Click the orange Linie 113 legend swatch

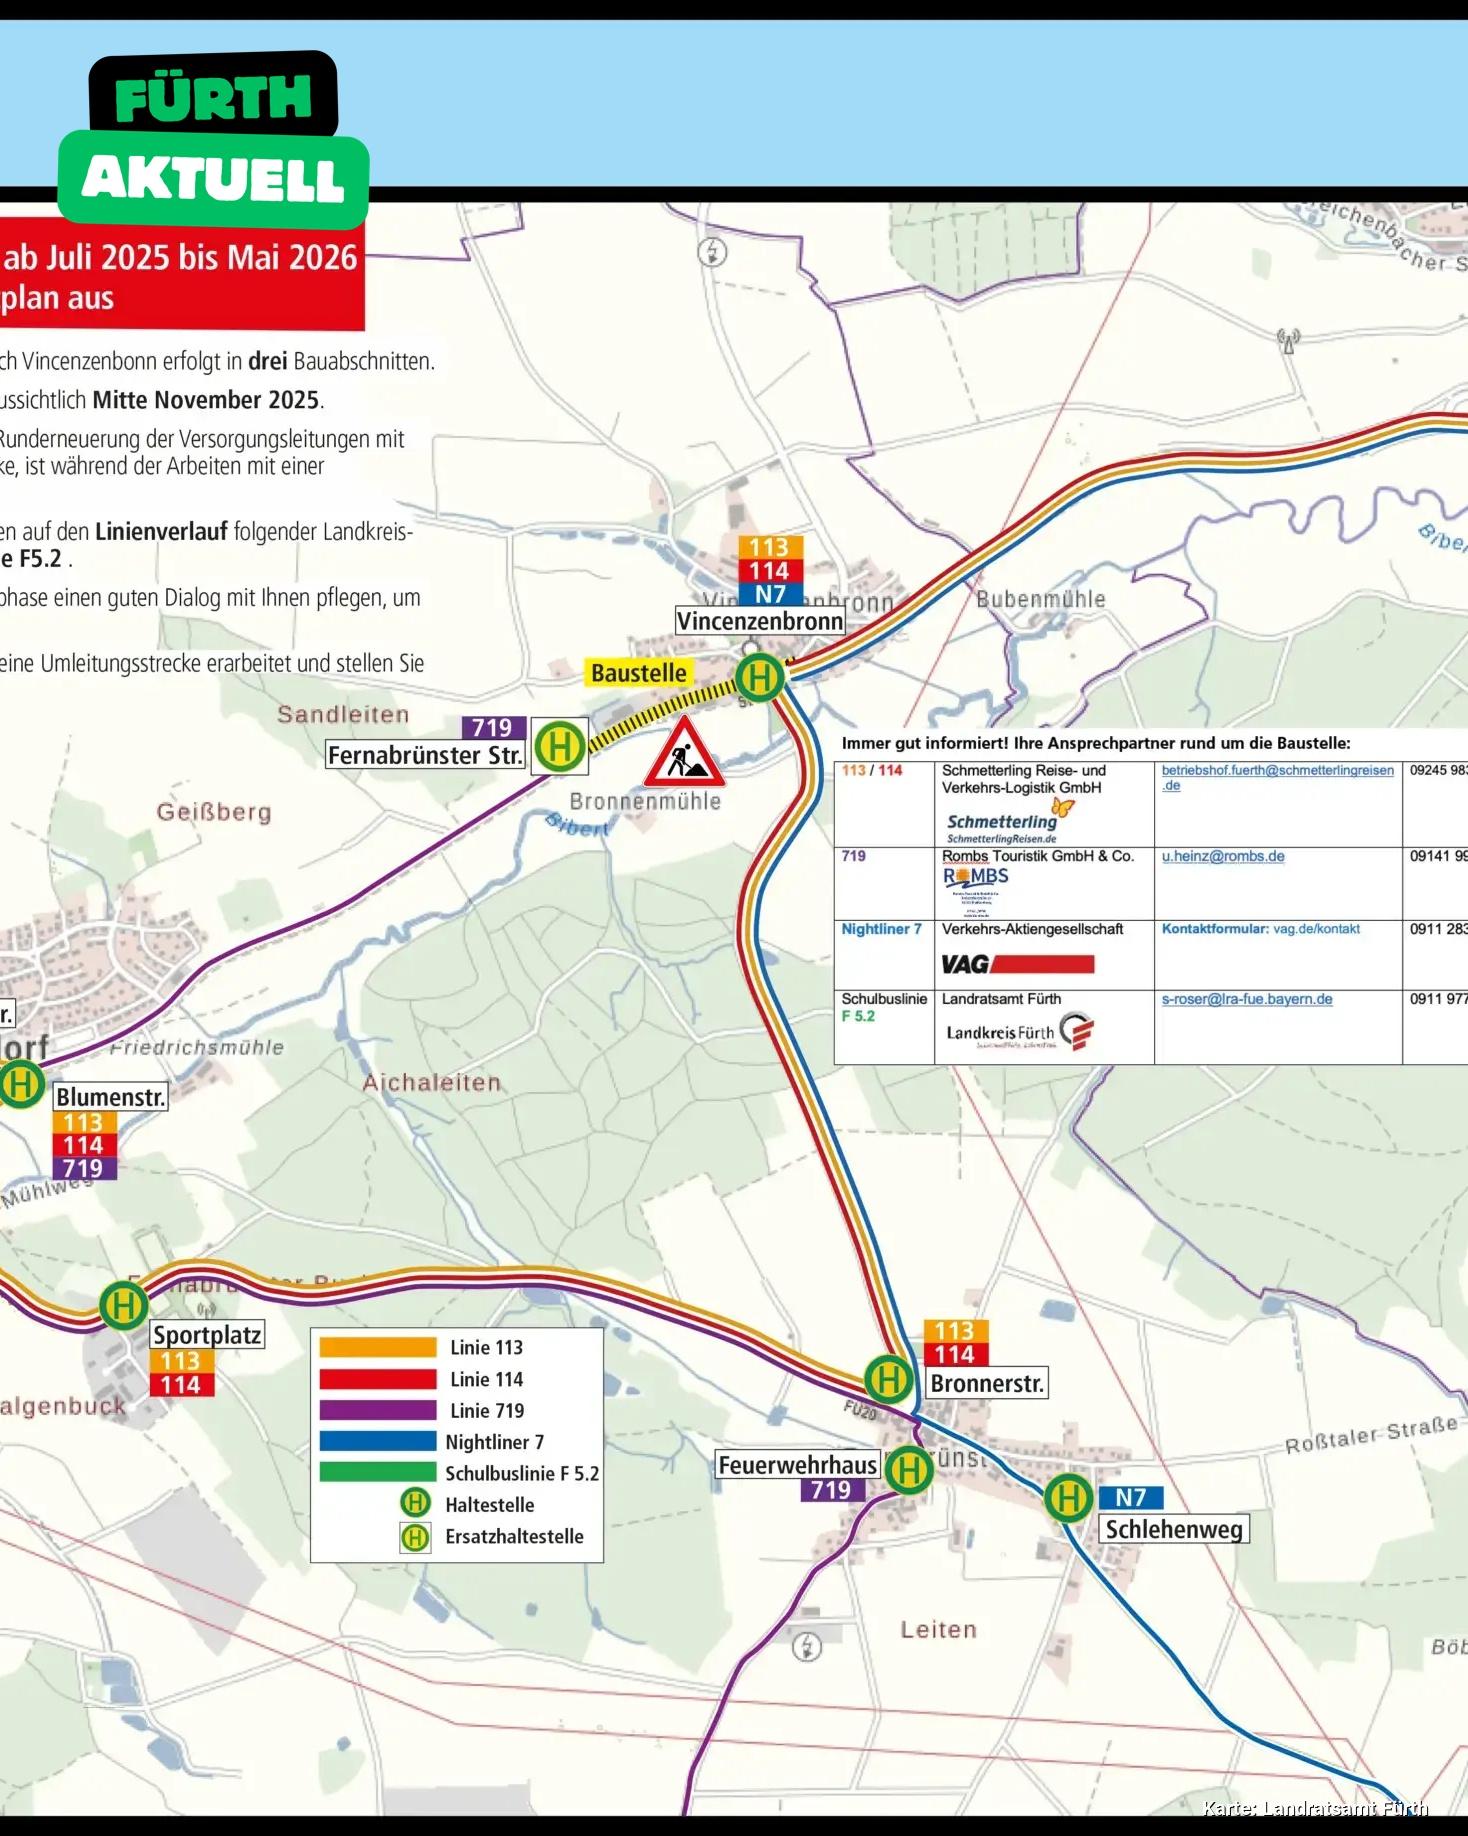coord(378,1347)
